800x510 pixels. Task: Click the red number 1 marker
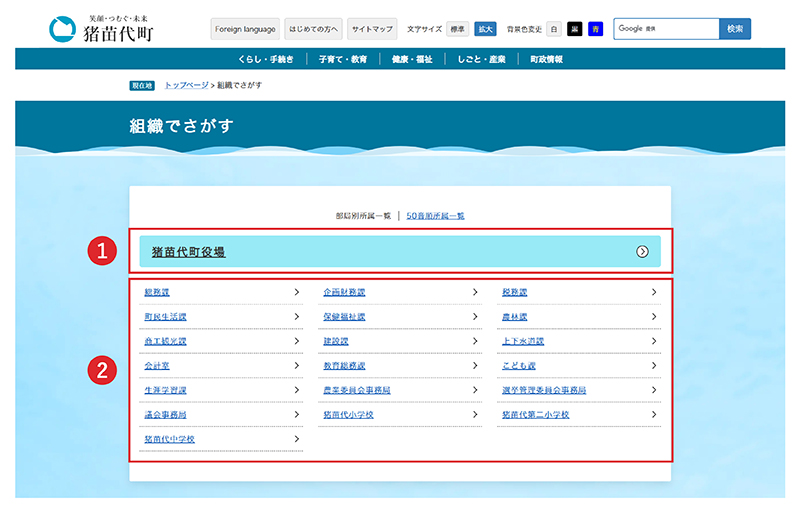tap(102, 252)
